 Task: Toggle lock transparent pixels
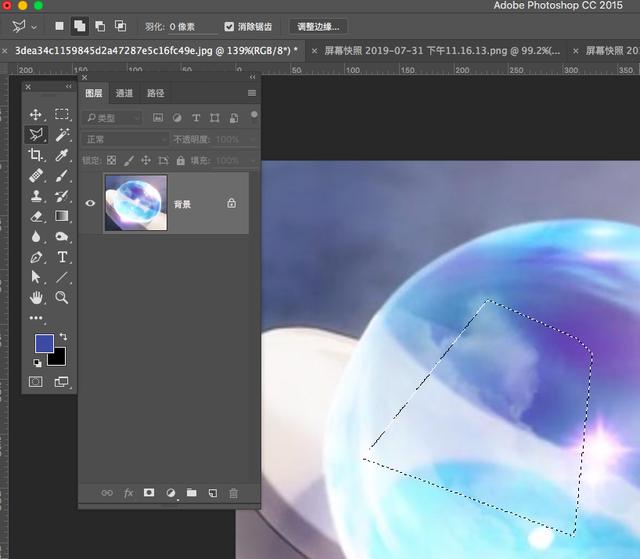click(x=111, y=160)
